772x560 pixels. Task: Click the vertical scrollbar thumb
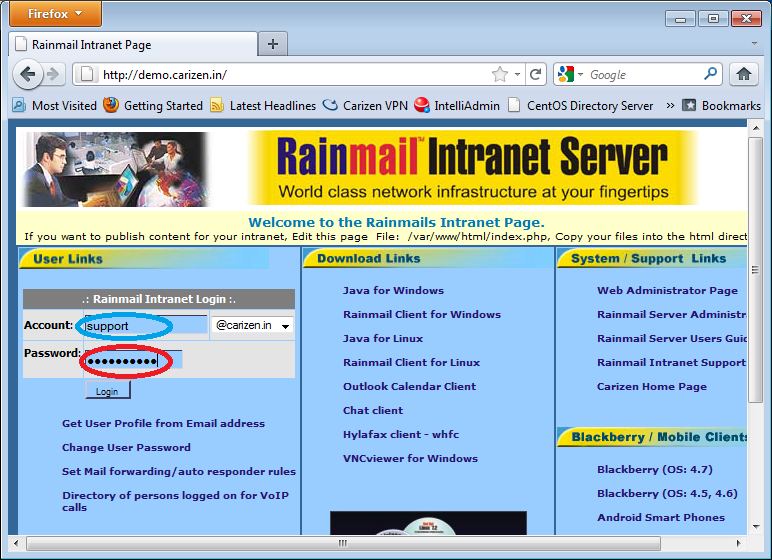pos(755,270)
